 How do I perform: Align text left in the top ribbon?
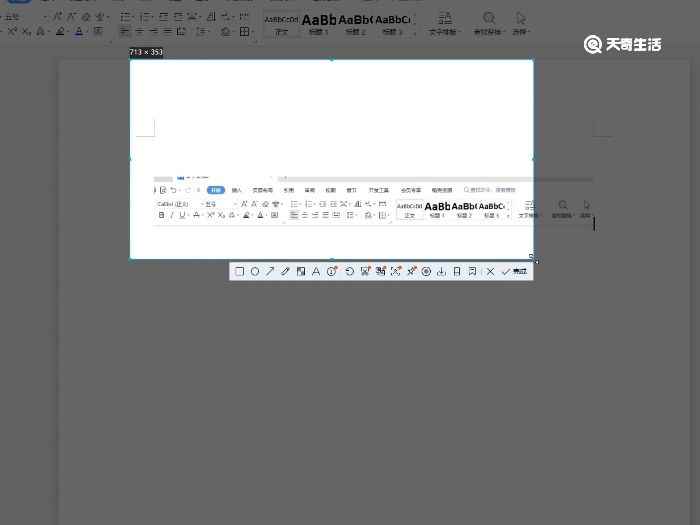(x=125, y=31)
